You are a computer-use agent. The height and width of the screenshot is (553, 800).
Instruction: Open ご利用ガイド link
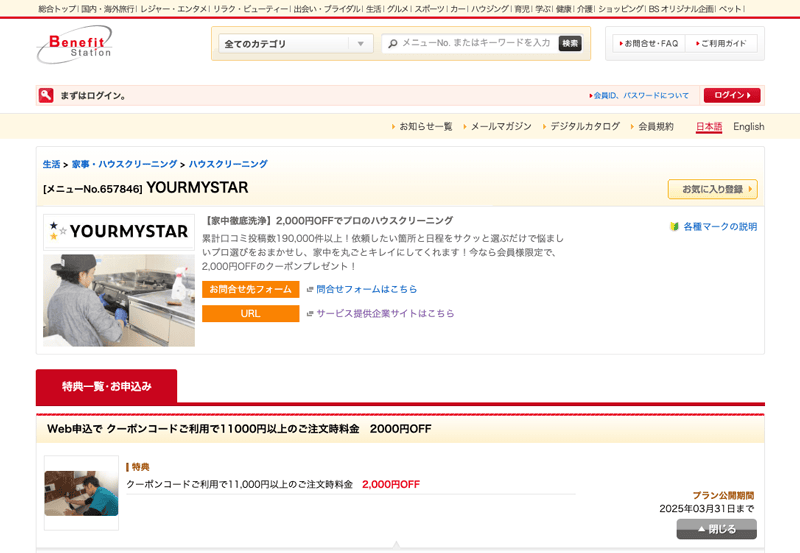coord(721,44)
